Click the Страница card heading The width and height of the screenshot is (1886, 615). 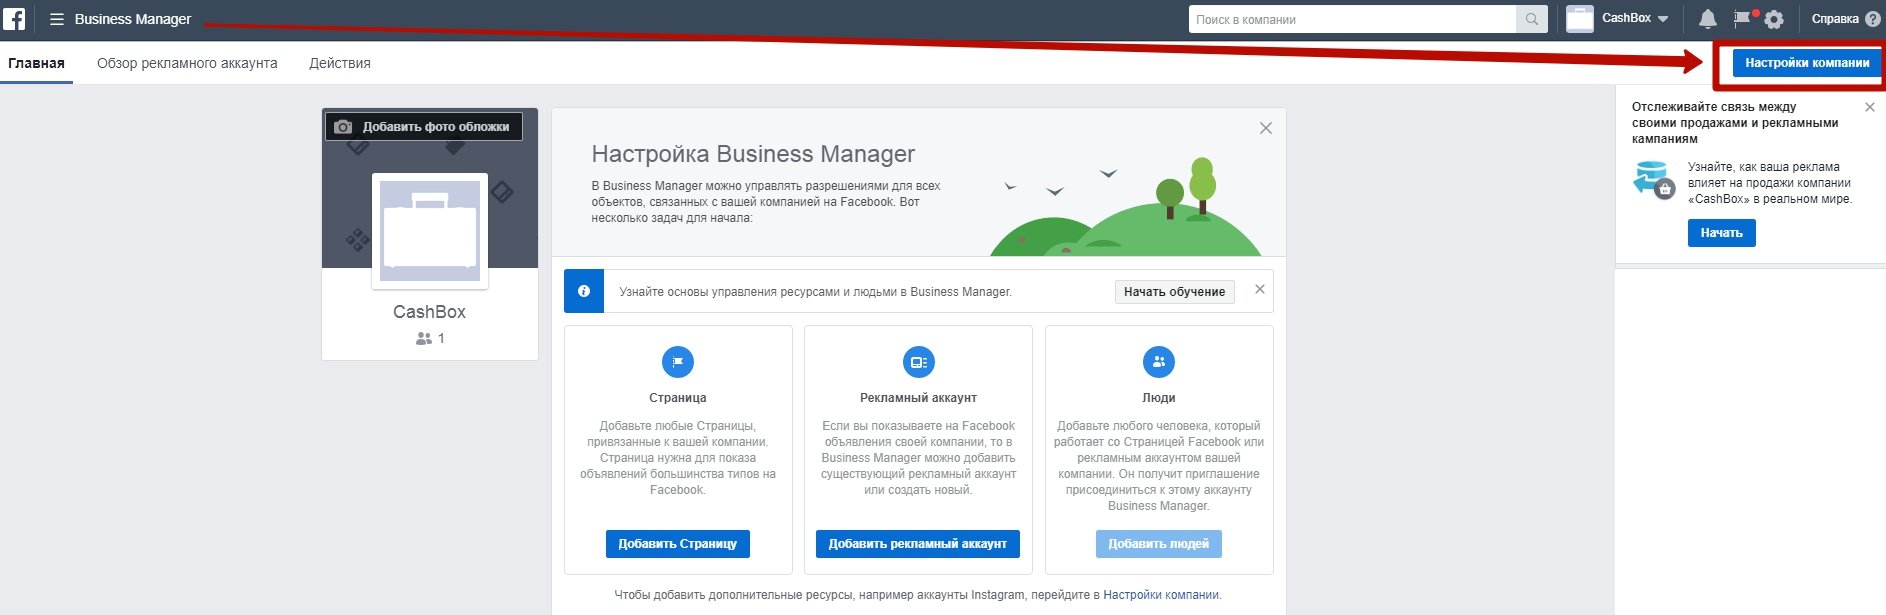point(678,398)
